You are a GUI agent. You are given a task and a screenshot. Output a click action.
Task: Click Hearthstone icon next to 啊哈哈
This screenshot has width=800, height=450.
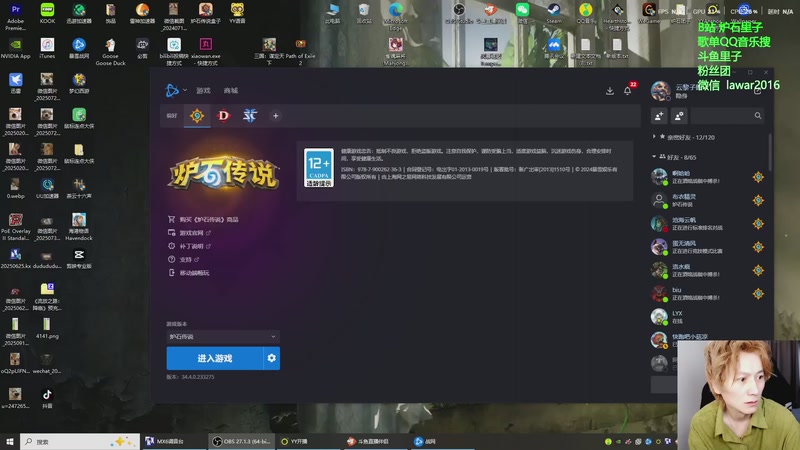click(758, 177)
